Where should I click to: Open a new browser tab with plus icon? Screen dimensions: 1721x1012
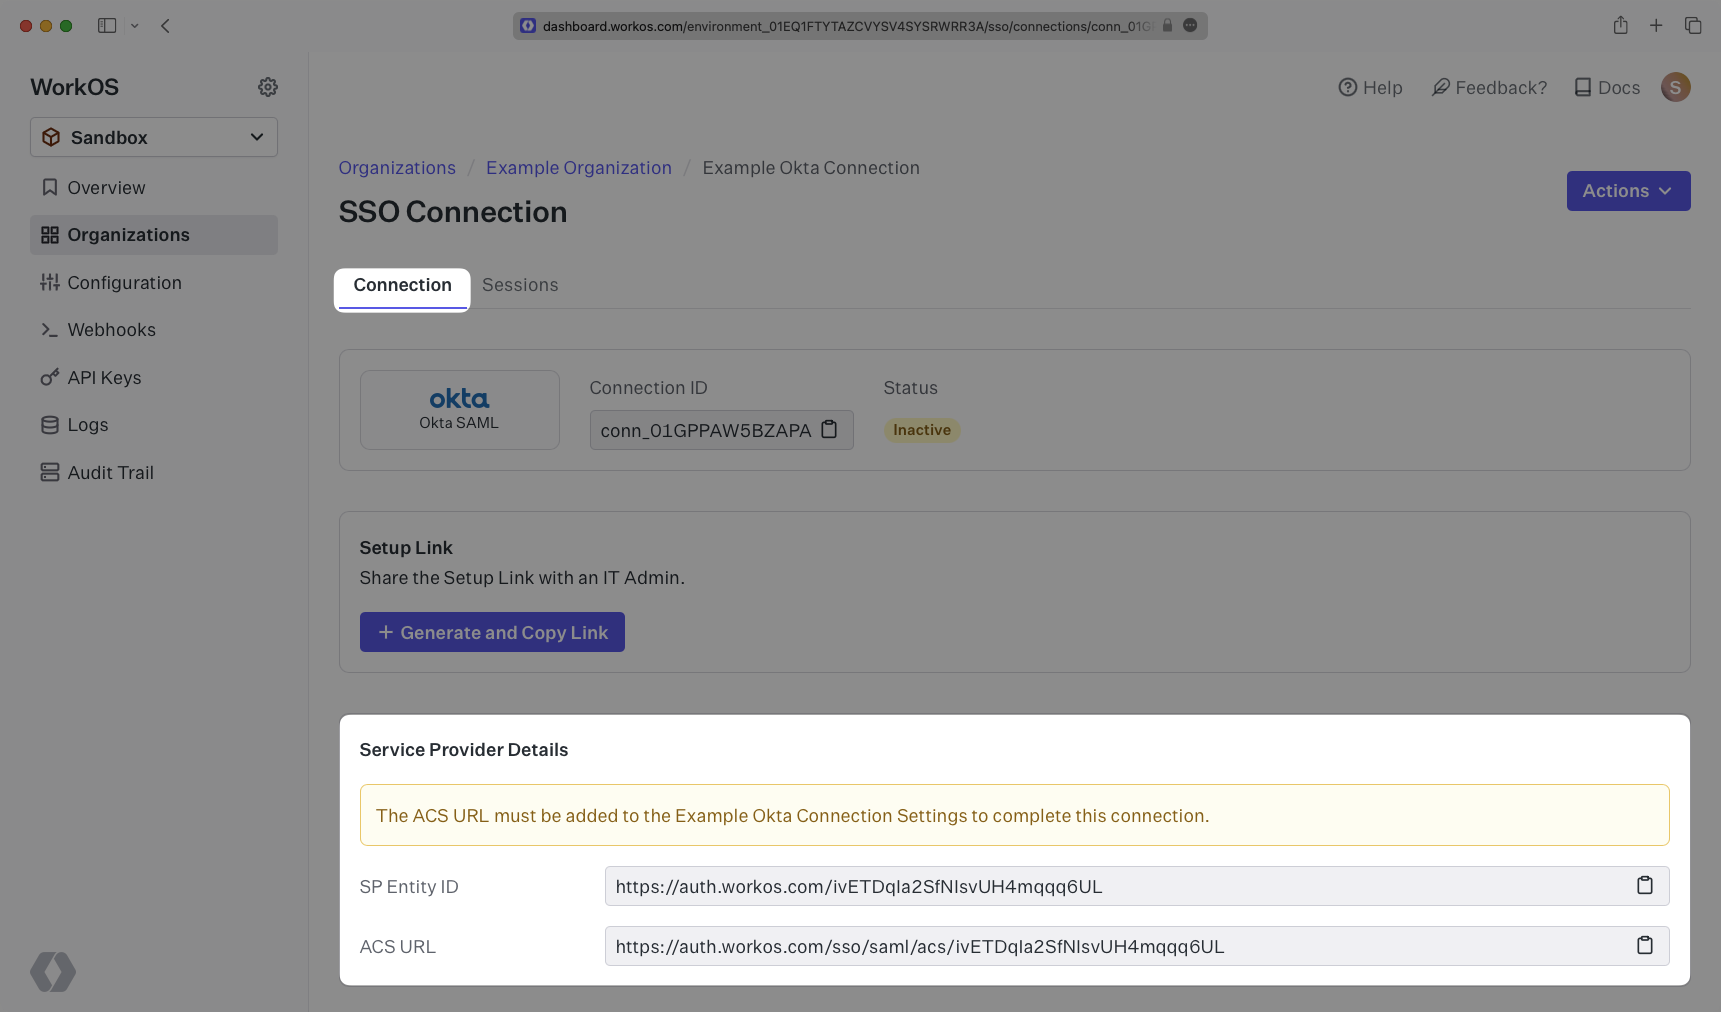point(1656,26)
